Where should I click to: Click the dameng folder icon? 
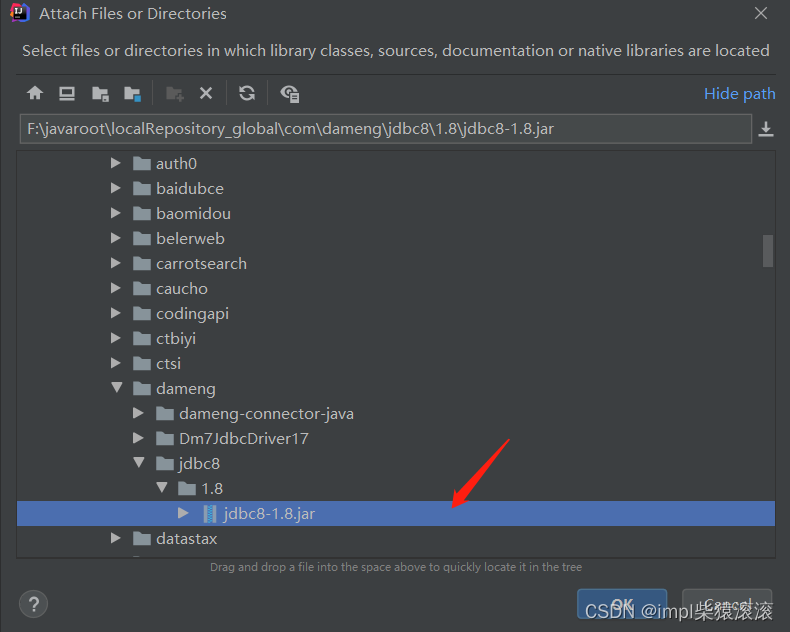(x=142, y=389)
